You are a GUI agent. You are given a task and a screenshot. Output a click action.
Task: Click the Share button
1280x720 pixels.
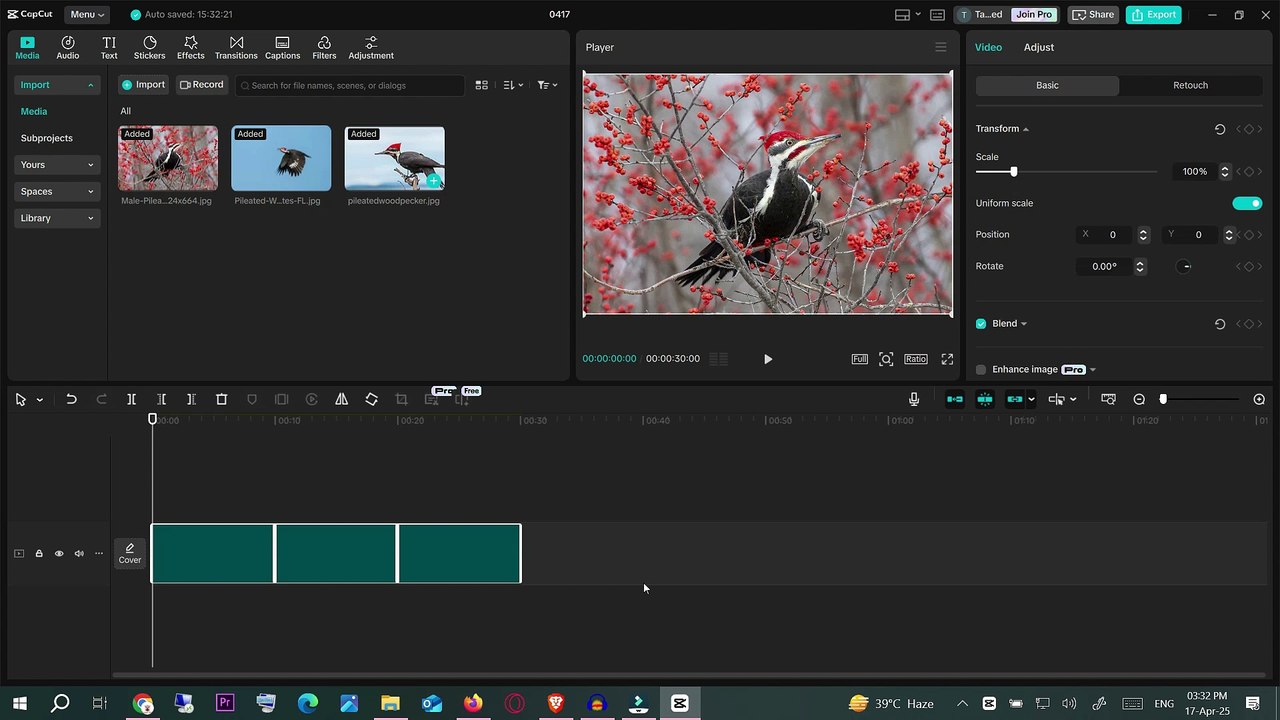pos(1092,14)
